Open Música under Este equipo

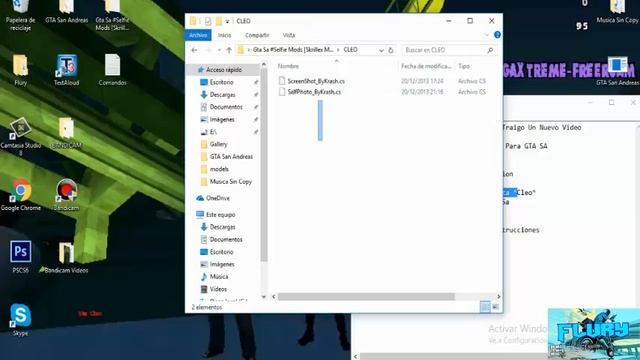(x=219, y=277)
